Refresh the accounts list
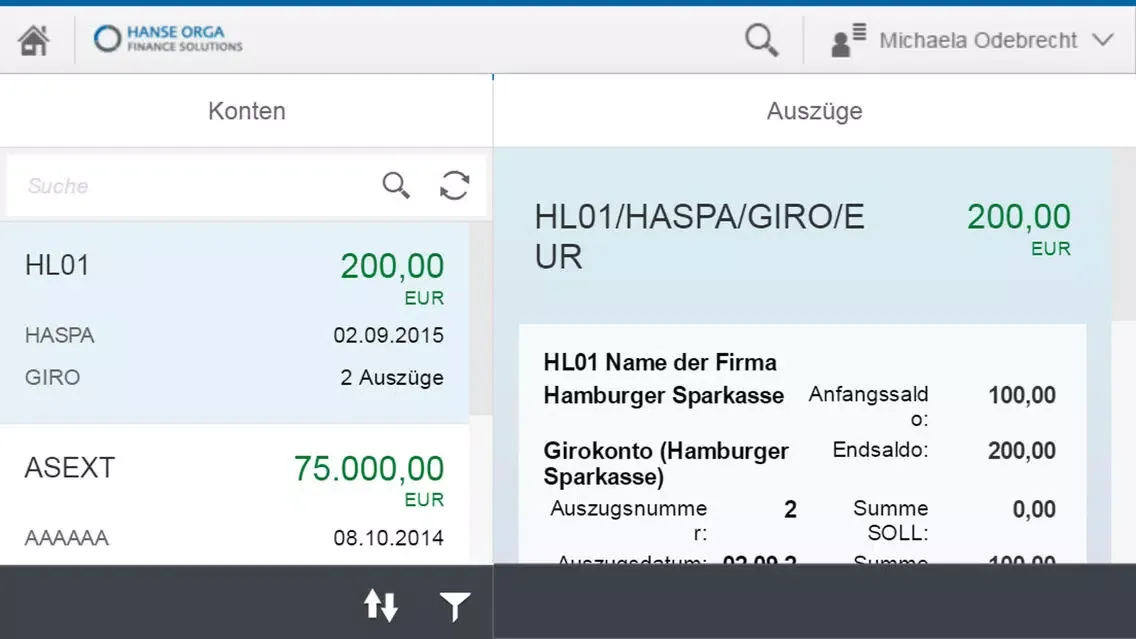1136x639 pixels. [454, 185]
